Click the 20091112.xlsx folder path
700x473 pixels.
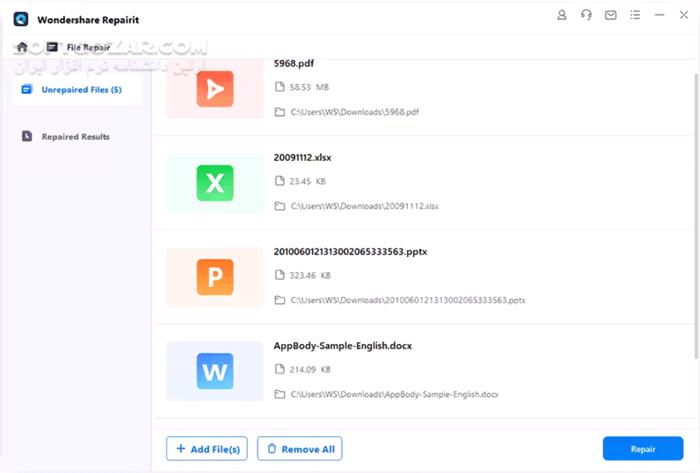click(364, 206)
